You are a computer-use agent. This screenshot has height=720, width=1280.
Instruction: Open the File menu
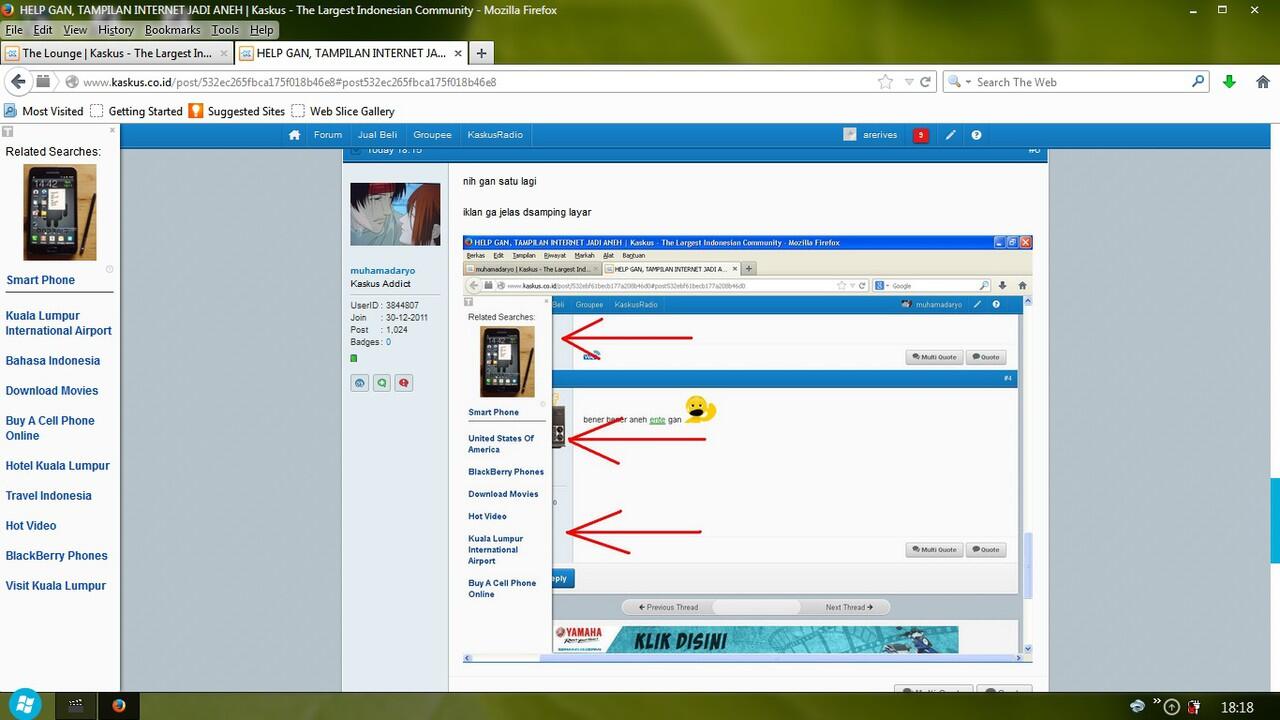[14, 30]
